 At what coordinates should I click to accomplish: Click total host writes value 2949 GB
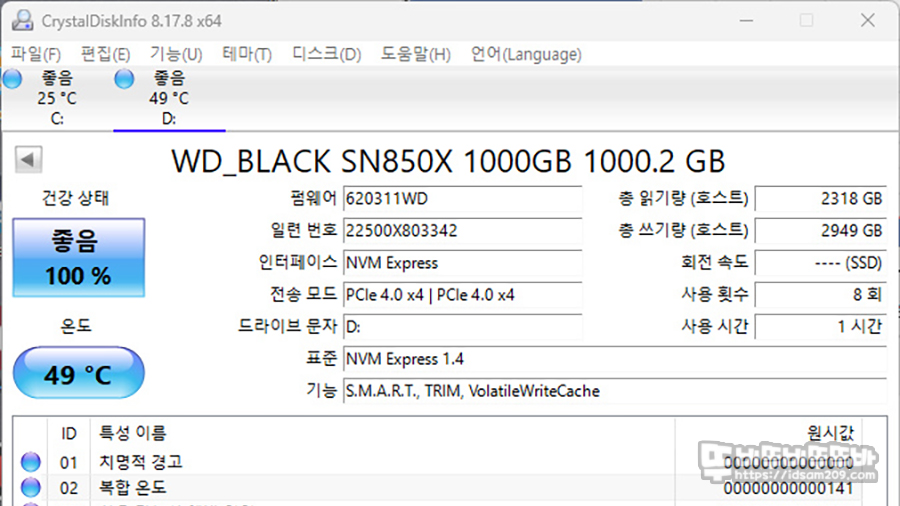821,231
